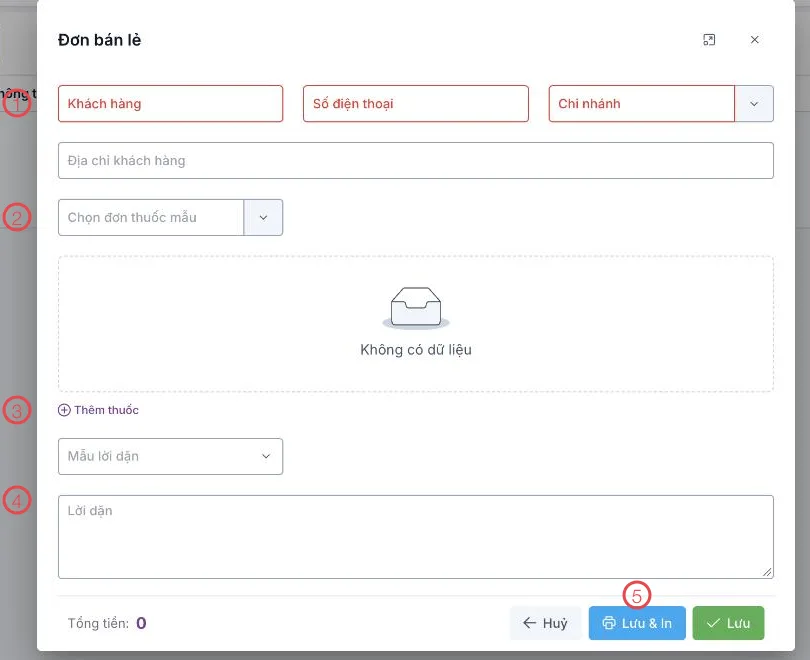Click the Thêm thuốc link text
This screenshot has width=810, height=660.
point(106,410)
